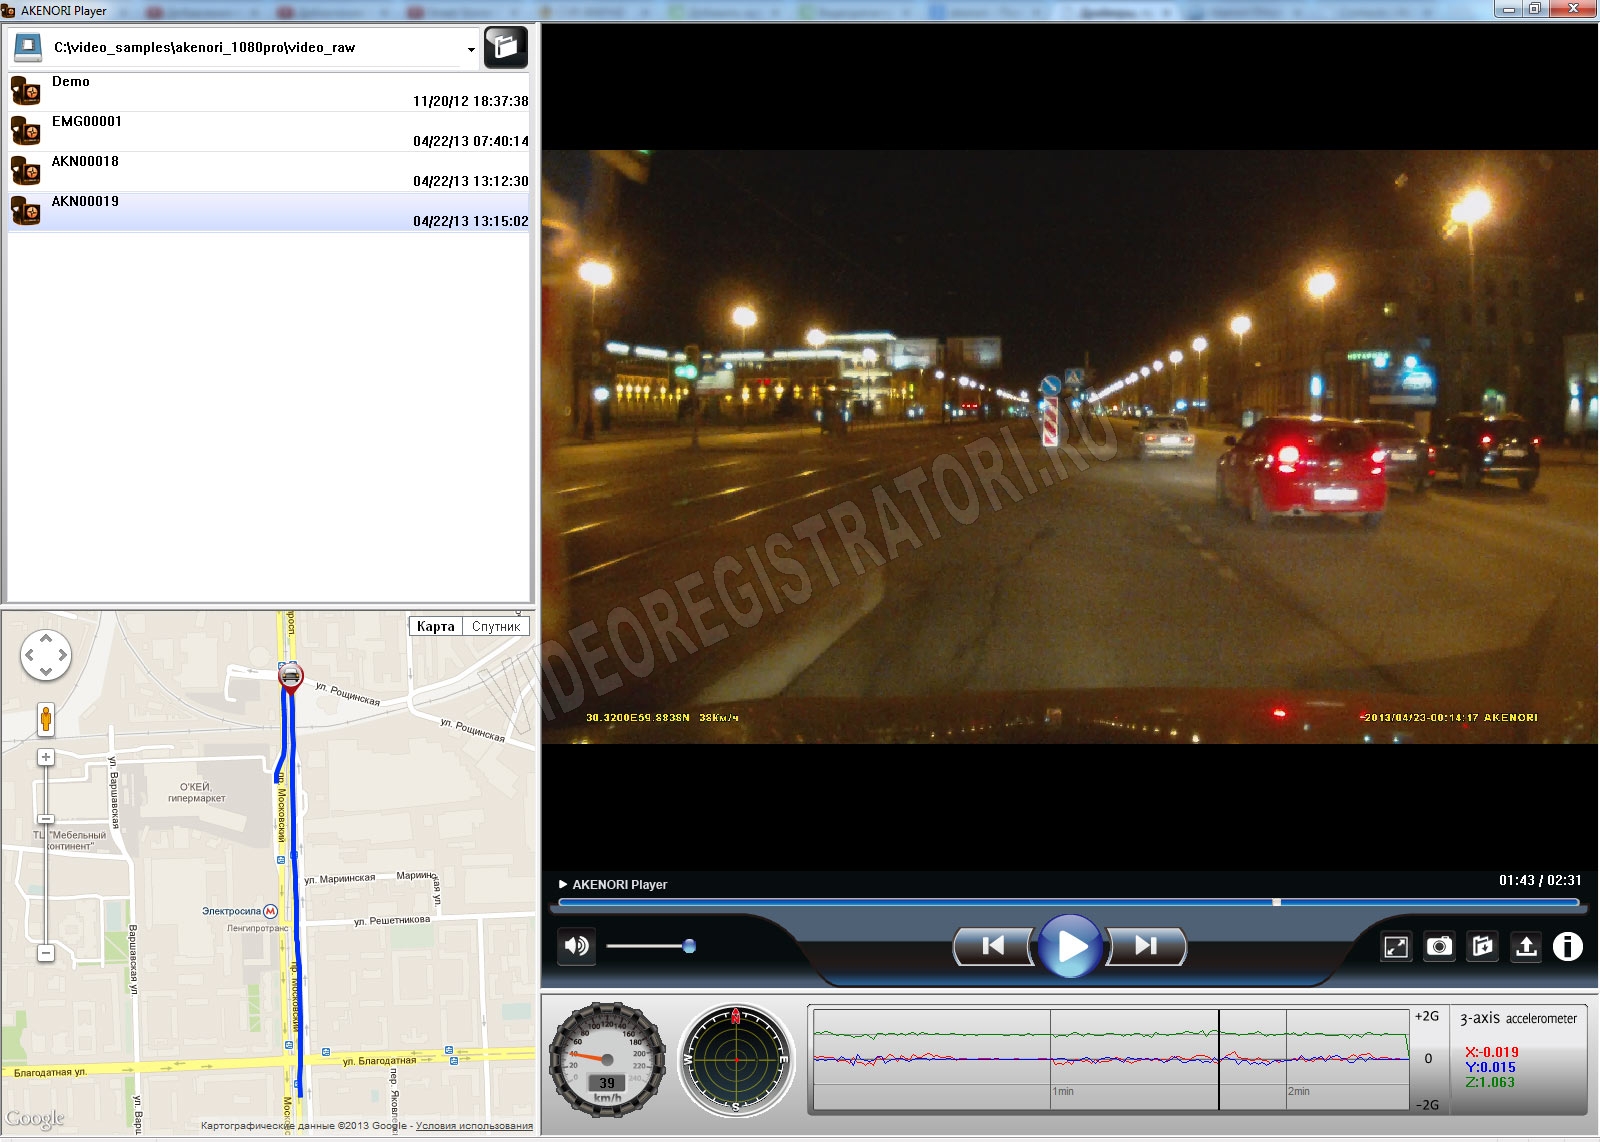The image size is (1600, 1142).
Task: Switch map to Спутник view
Action: [496, 626]
